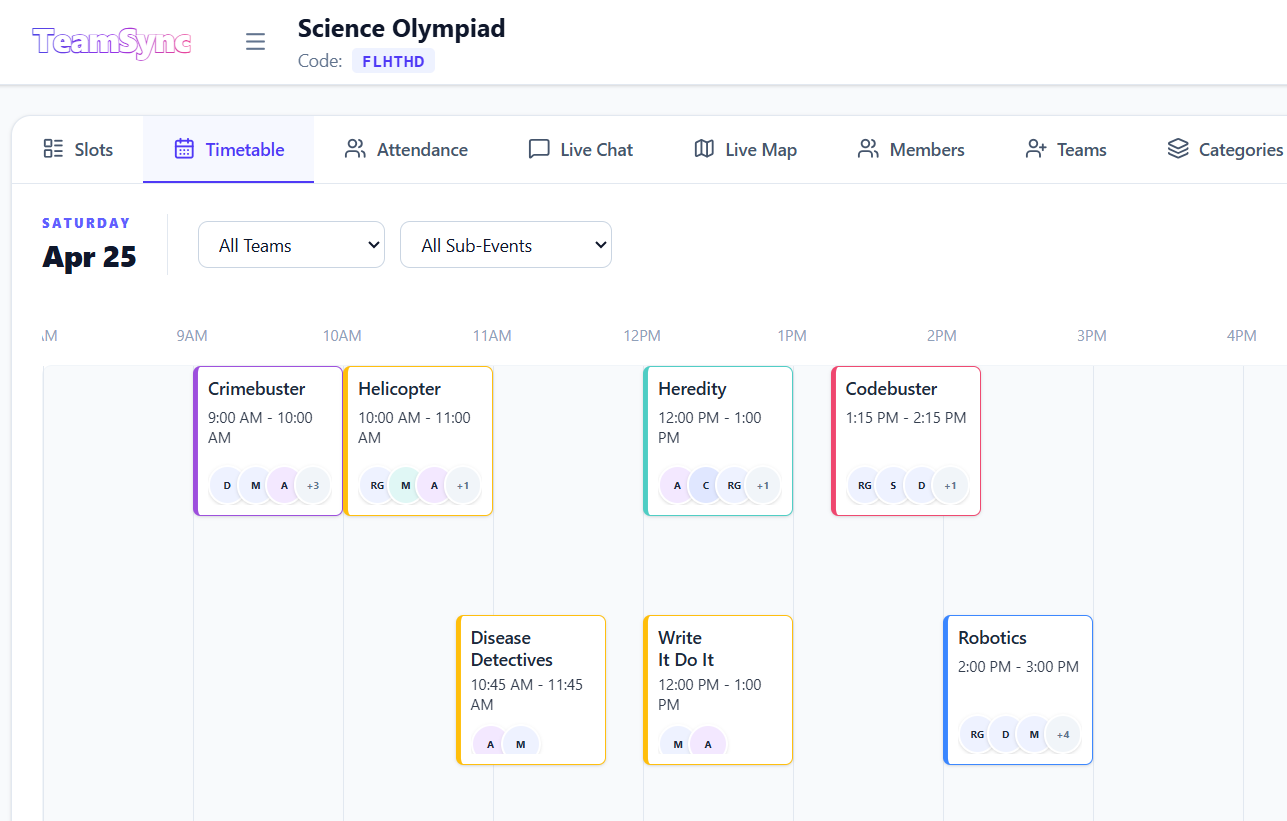The height and width of the screenshot is (821, 1287).
Task: Open the All Teams dropdown
Action: click(x=291, y=245)
